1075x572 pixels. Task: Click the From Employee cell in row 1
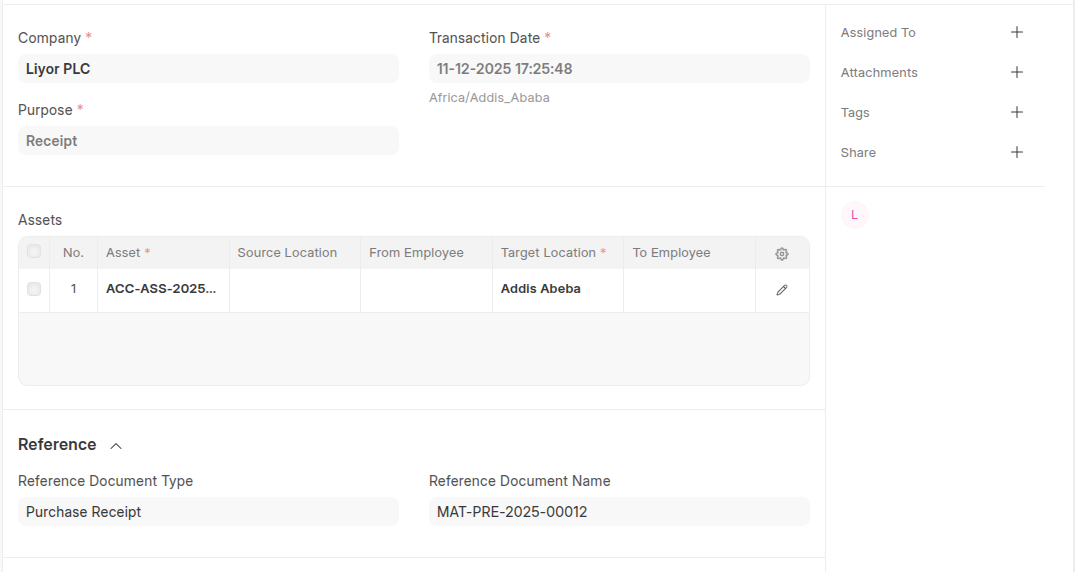point(426,289)
